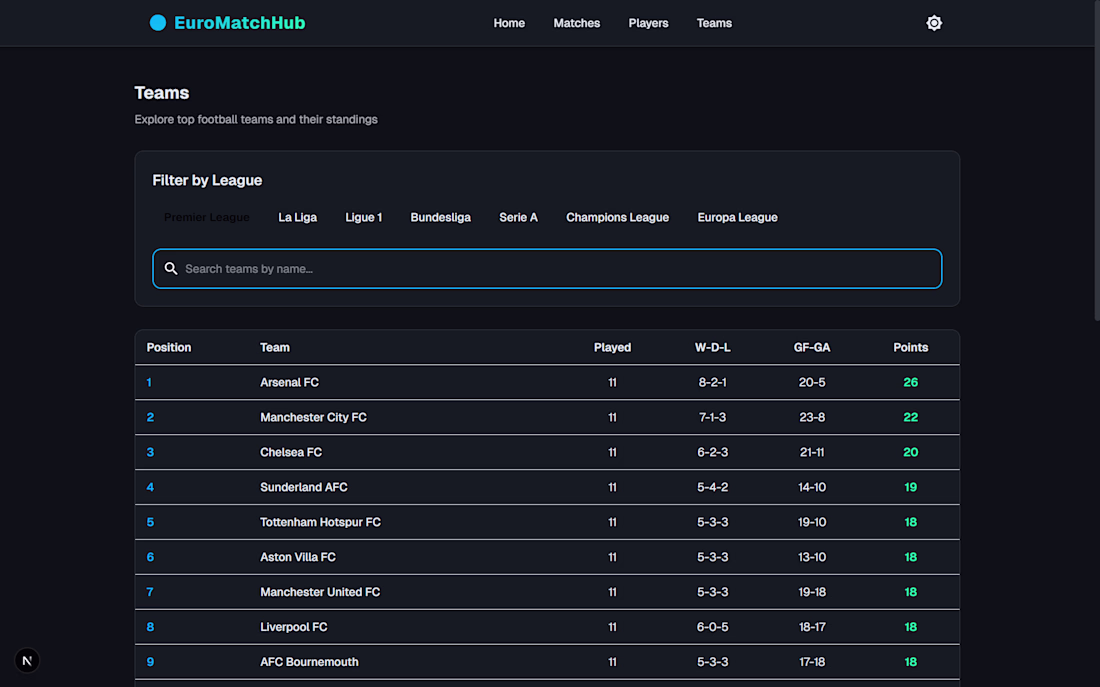Open the Next.js dev tools badge

(27, 660)
